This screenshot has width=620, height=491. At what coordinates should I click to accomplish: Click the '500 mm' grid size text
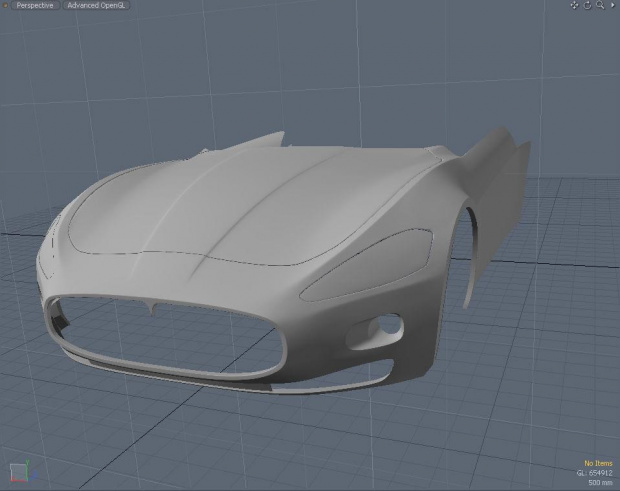click(600, 482)
